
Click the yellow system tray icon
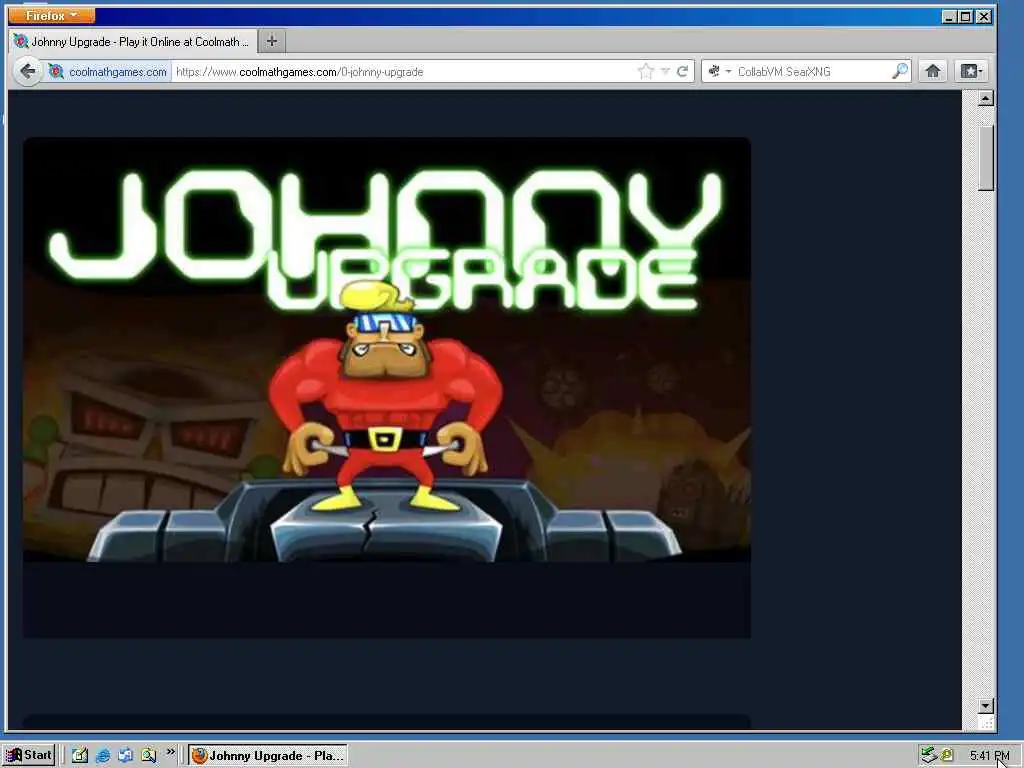tap(946, 756)
